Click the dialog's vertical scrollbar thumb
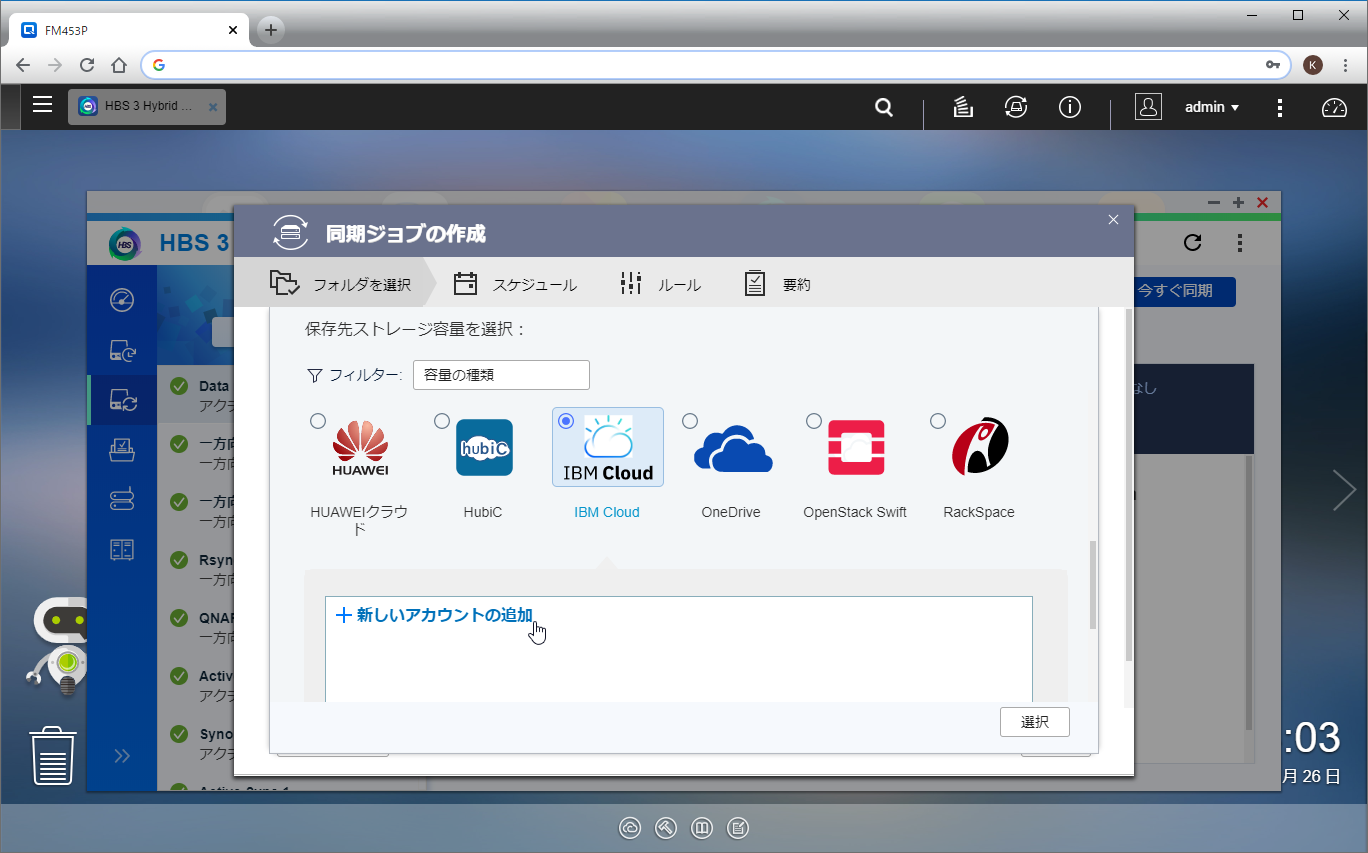1368x853 pixels. 1093,584
